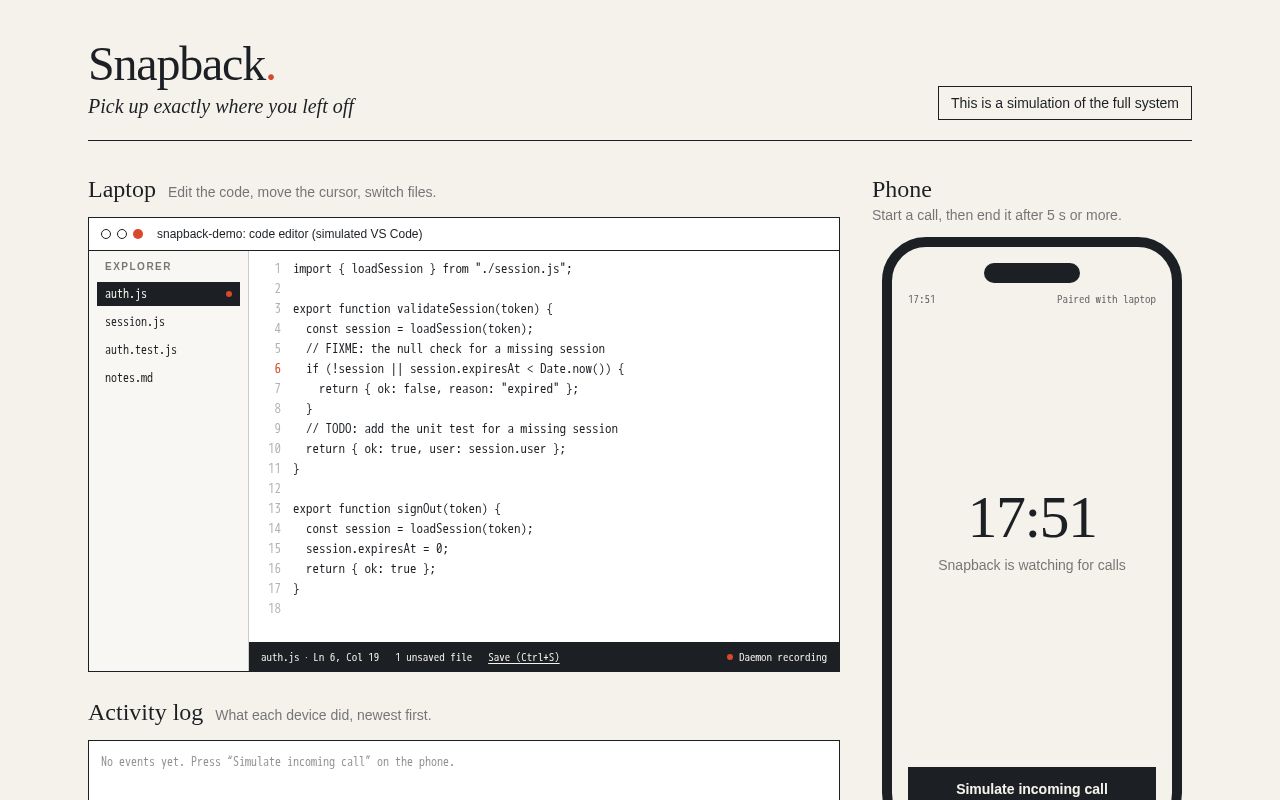Click the EXPLORER panel heading
1280x800 pixels.
pos(138,266)
